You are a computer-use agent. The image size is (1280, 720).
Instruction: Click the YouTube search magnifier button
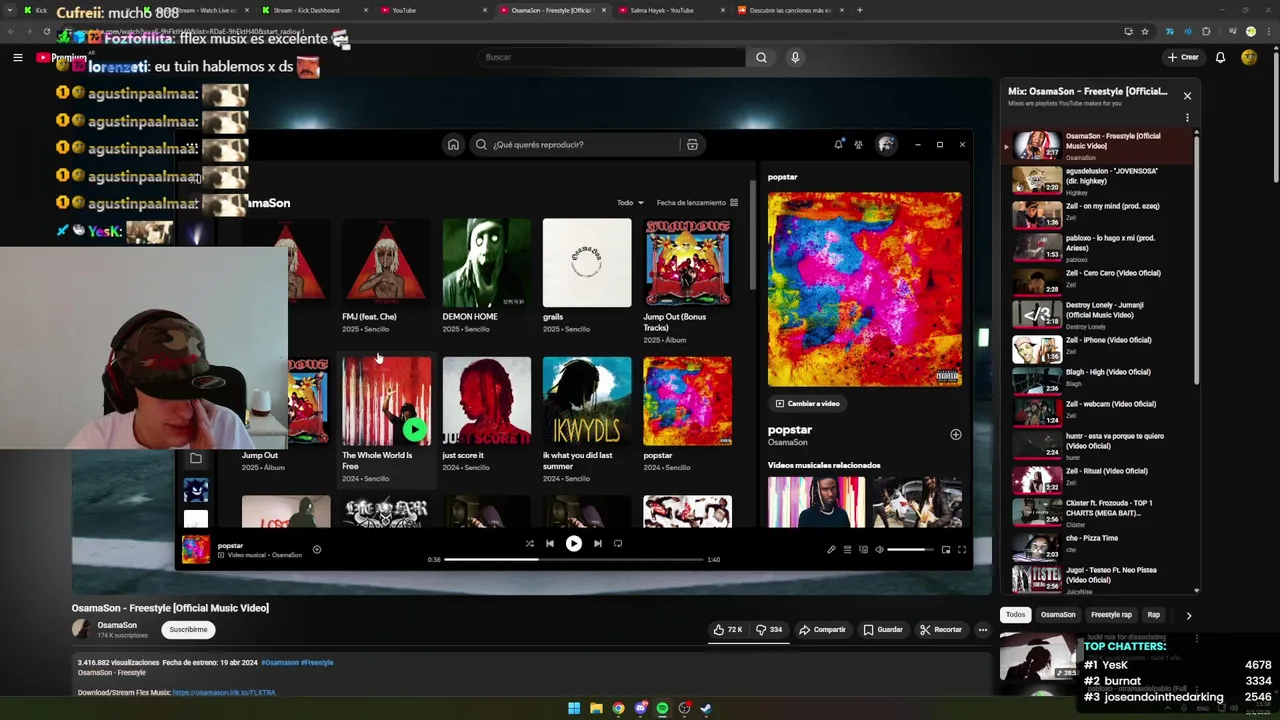[761, 57]
